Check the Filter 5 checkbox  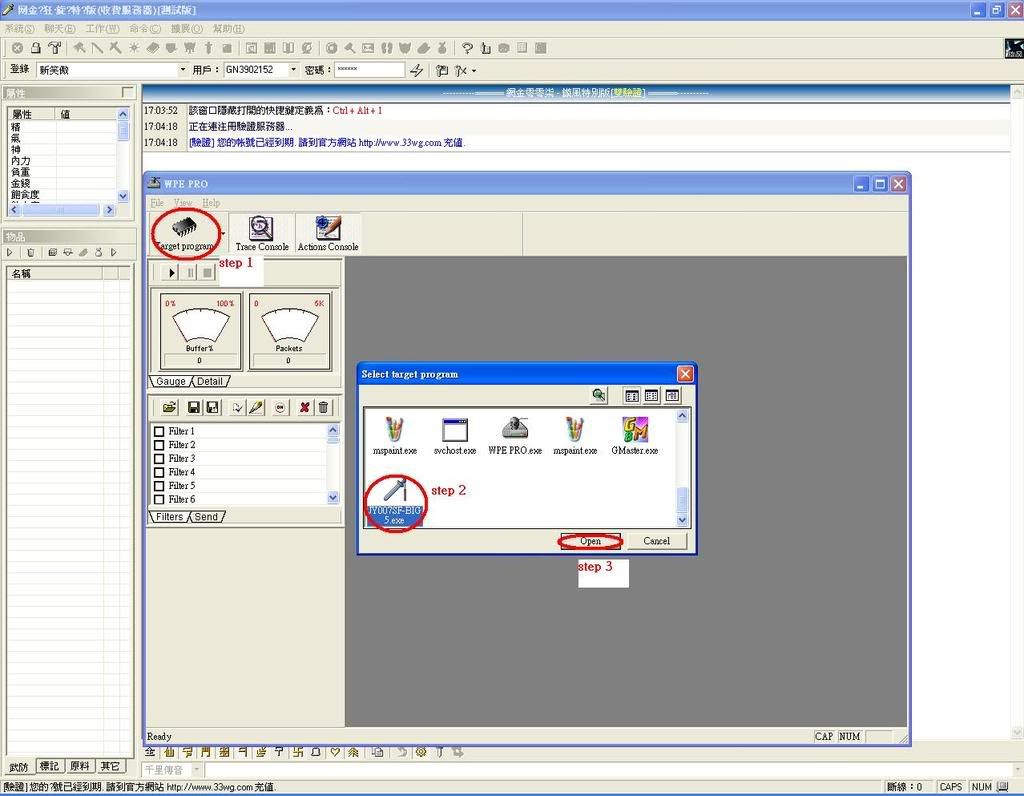(159, 486)
